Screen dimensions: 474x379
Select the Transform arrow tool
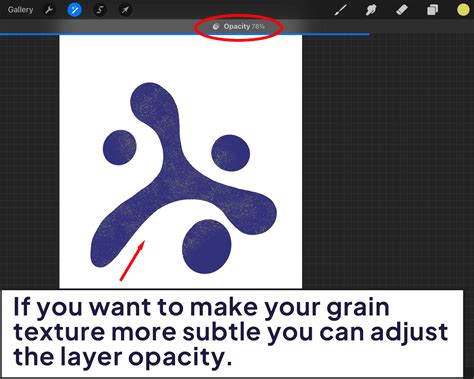click(125, 10)
